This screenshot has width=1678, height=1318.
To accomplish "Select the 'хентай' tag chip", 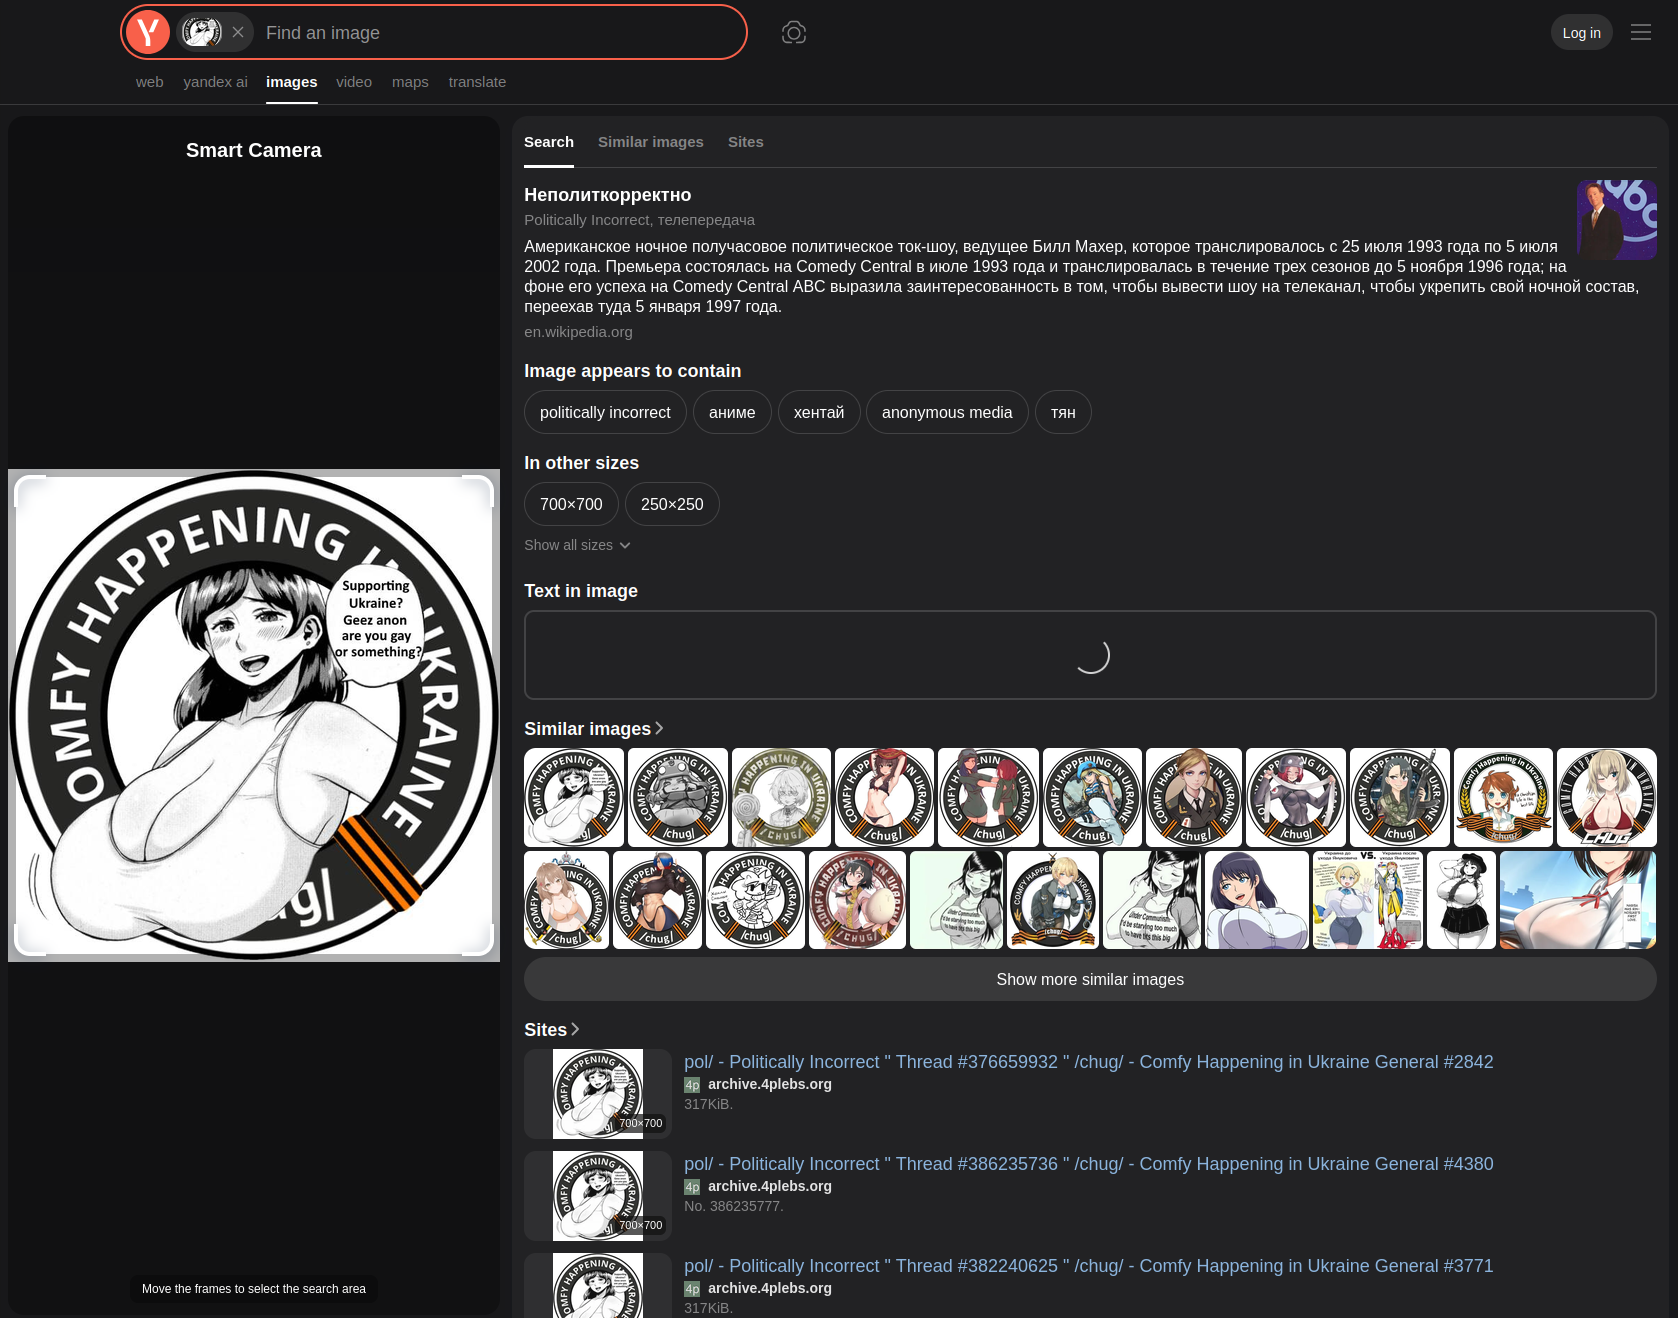I will pos(819,412).
